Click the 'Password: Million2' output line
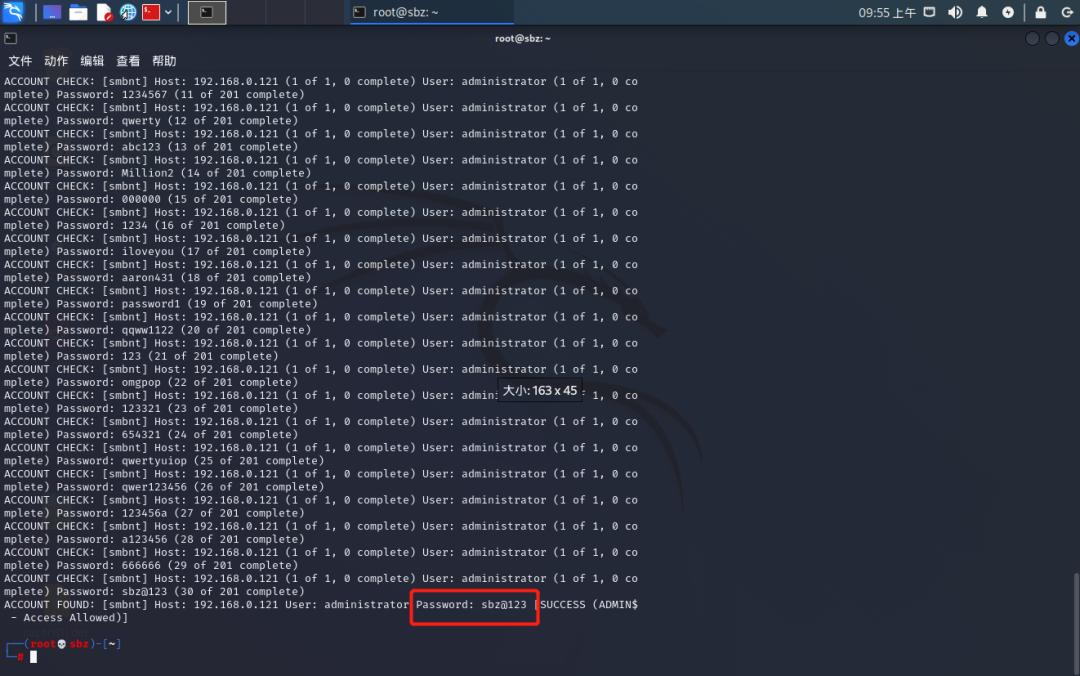The width and height of the screenshot is (1080, 676). click(x=158, y=173)
